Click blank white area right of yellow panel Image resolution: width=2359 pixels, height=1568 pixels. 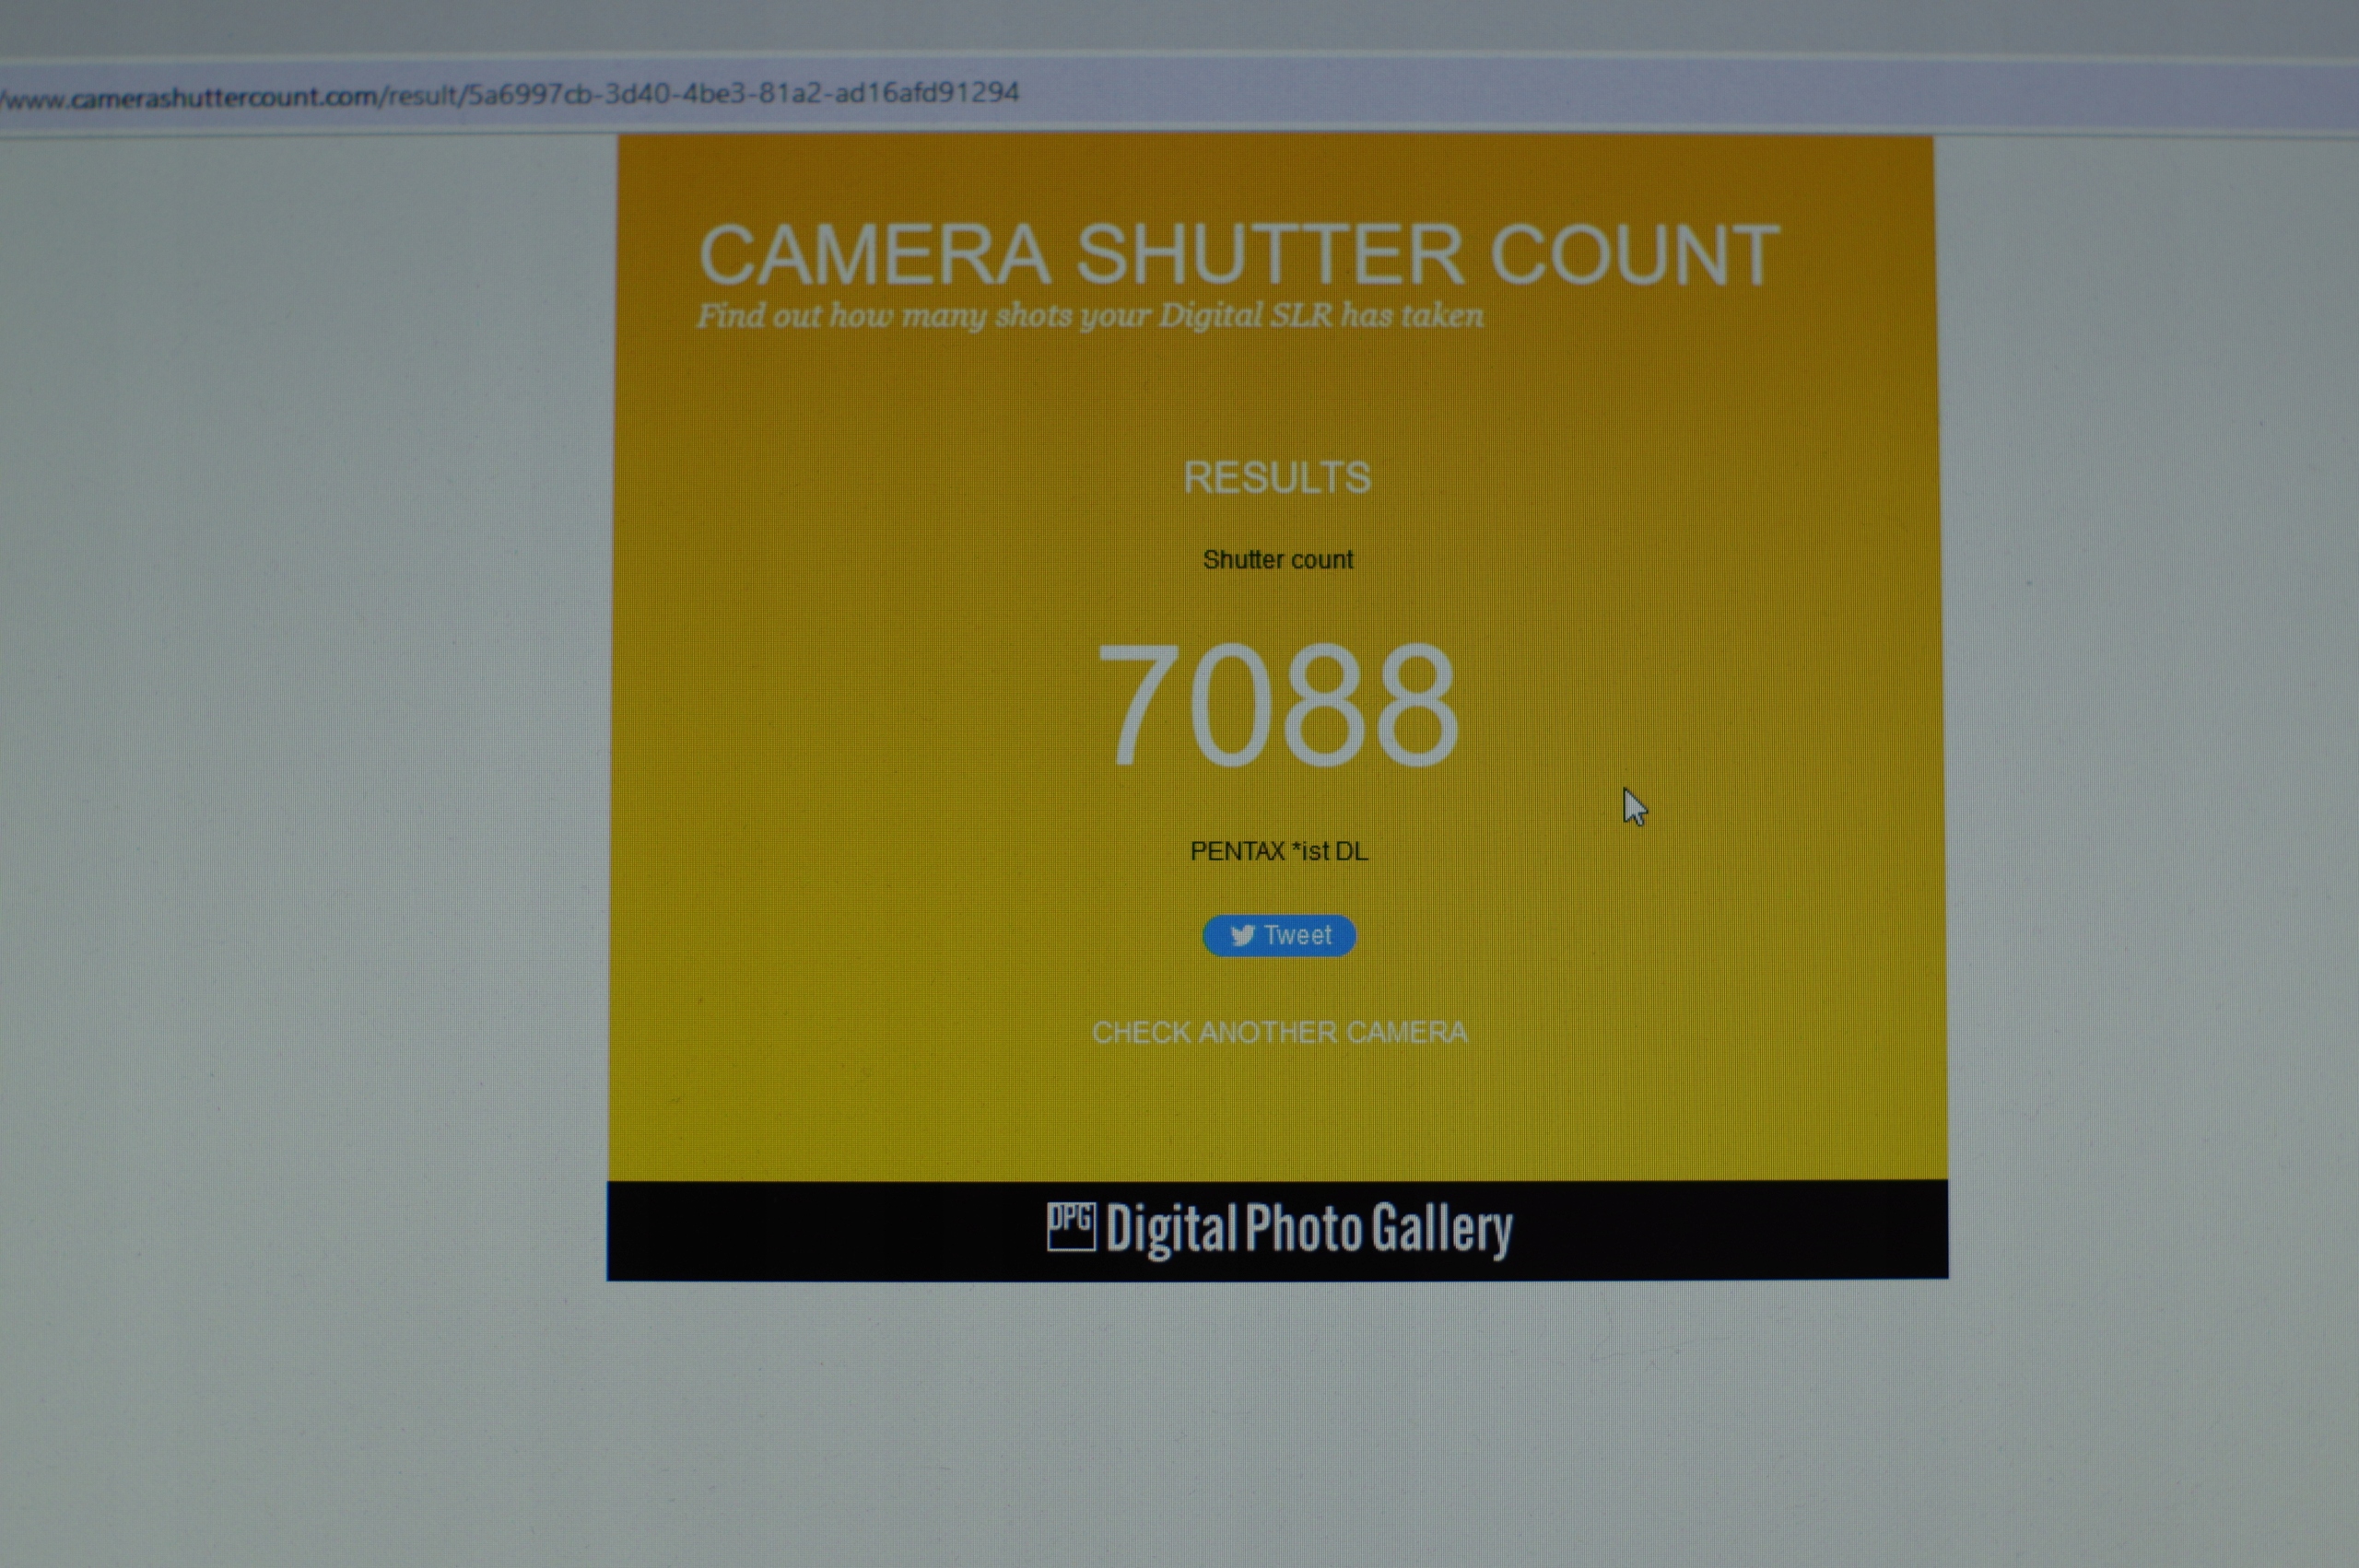point(2150,700)
